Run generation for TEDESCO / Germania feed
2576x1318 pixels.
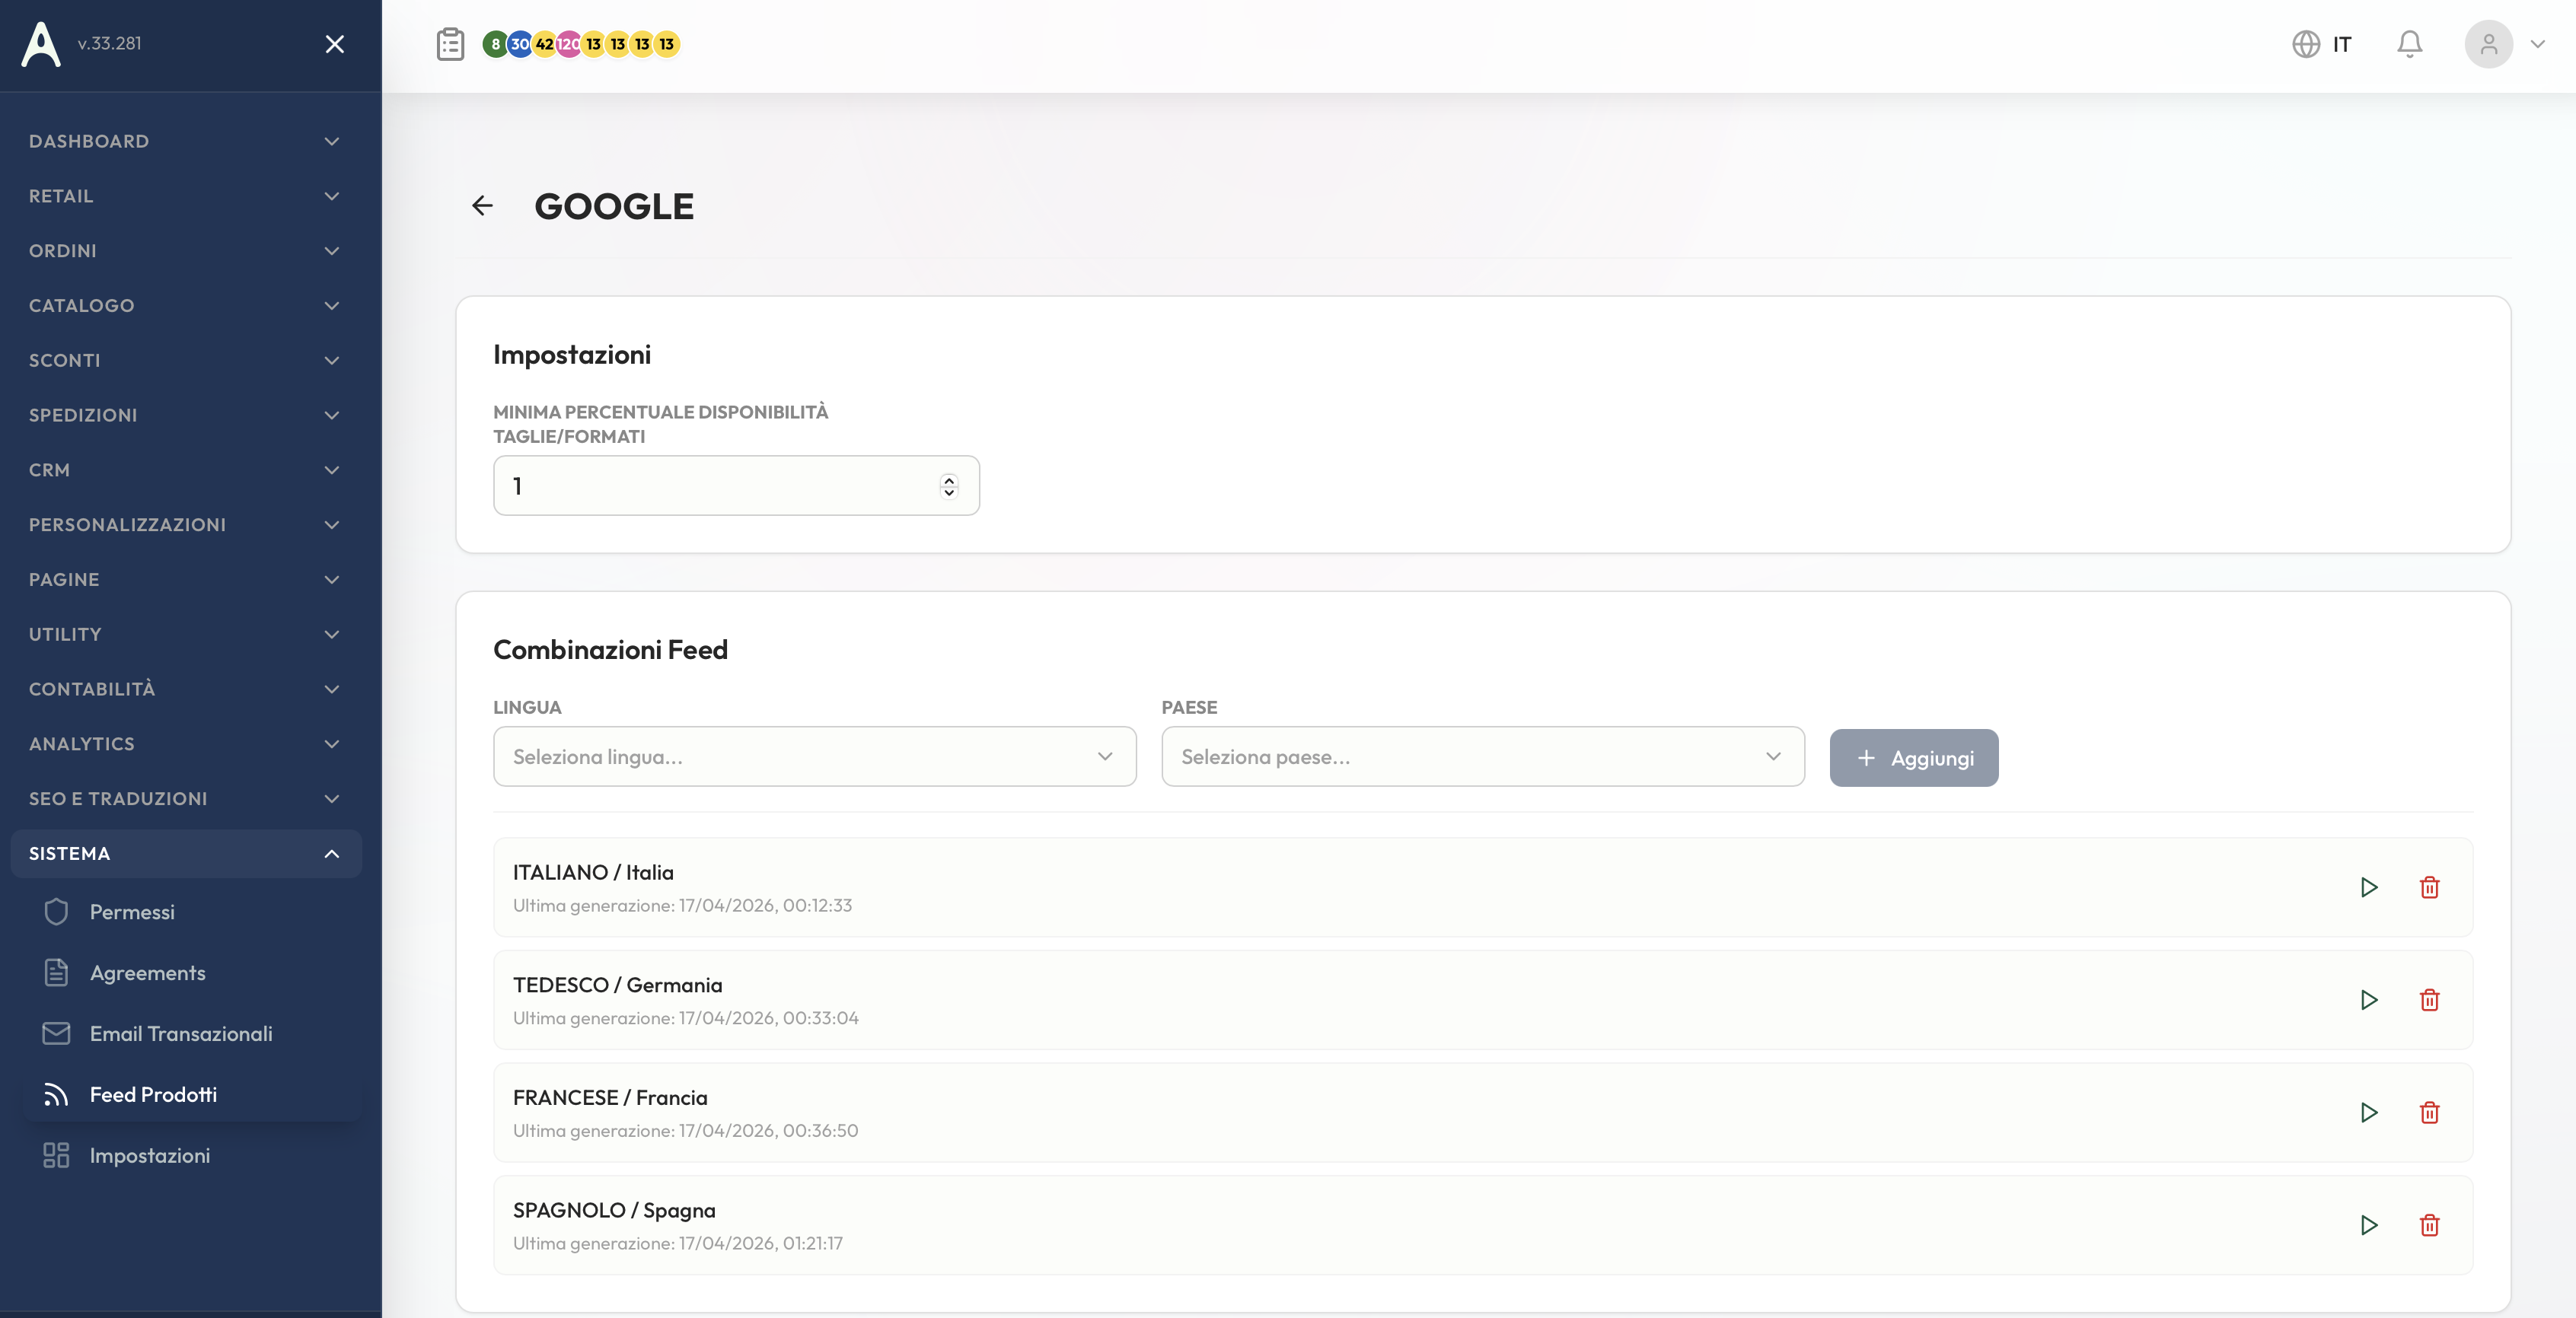pyautogui.click(x=2369, y=1000)
